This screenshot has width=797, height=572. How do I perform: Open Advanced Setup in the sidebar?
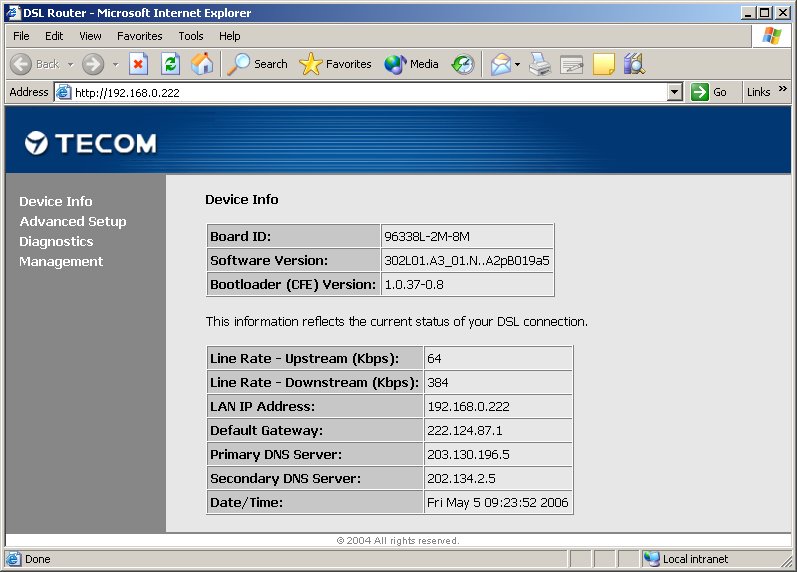click(73, 222)
